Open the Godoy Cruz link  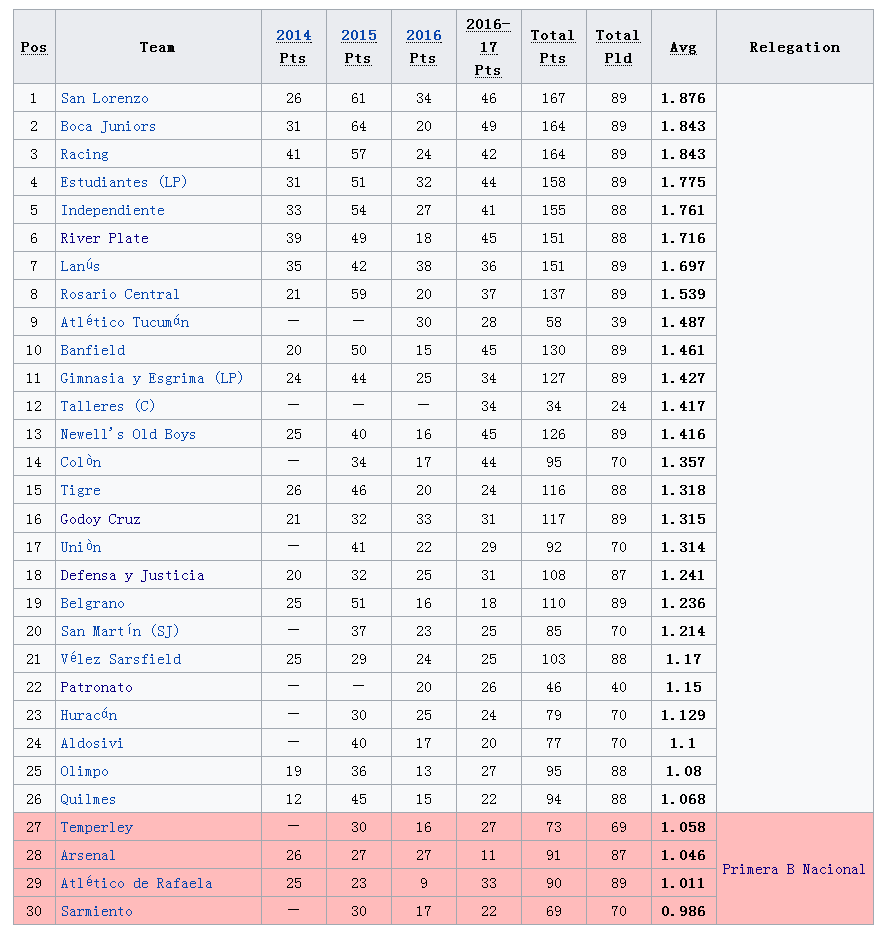(x=100, y=519)
